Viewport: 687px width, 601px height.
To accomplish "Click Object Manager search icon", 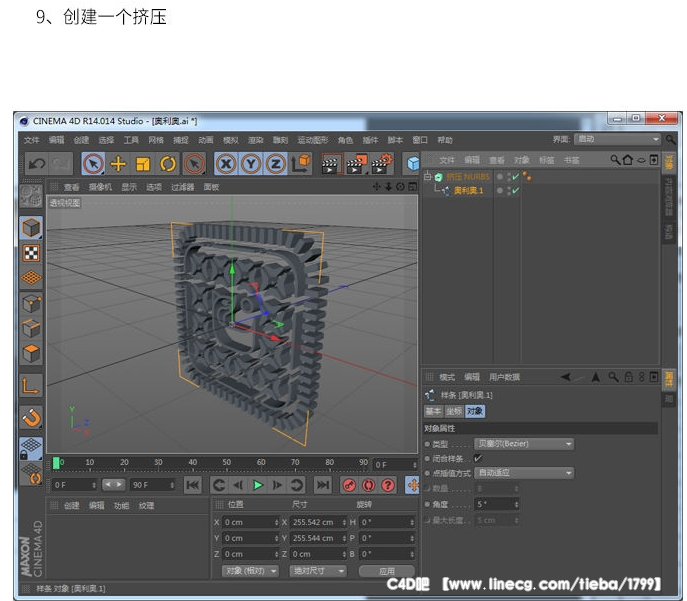I will coord(615,160).
